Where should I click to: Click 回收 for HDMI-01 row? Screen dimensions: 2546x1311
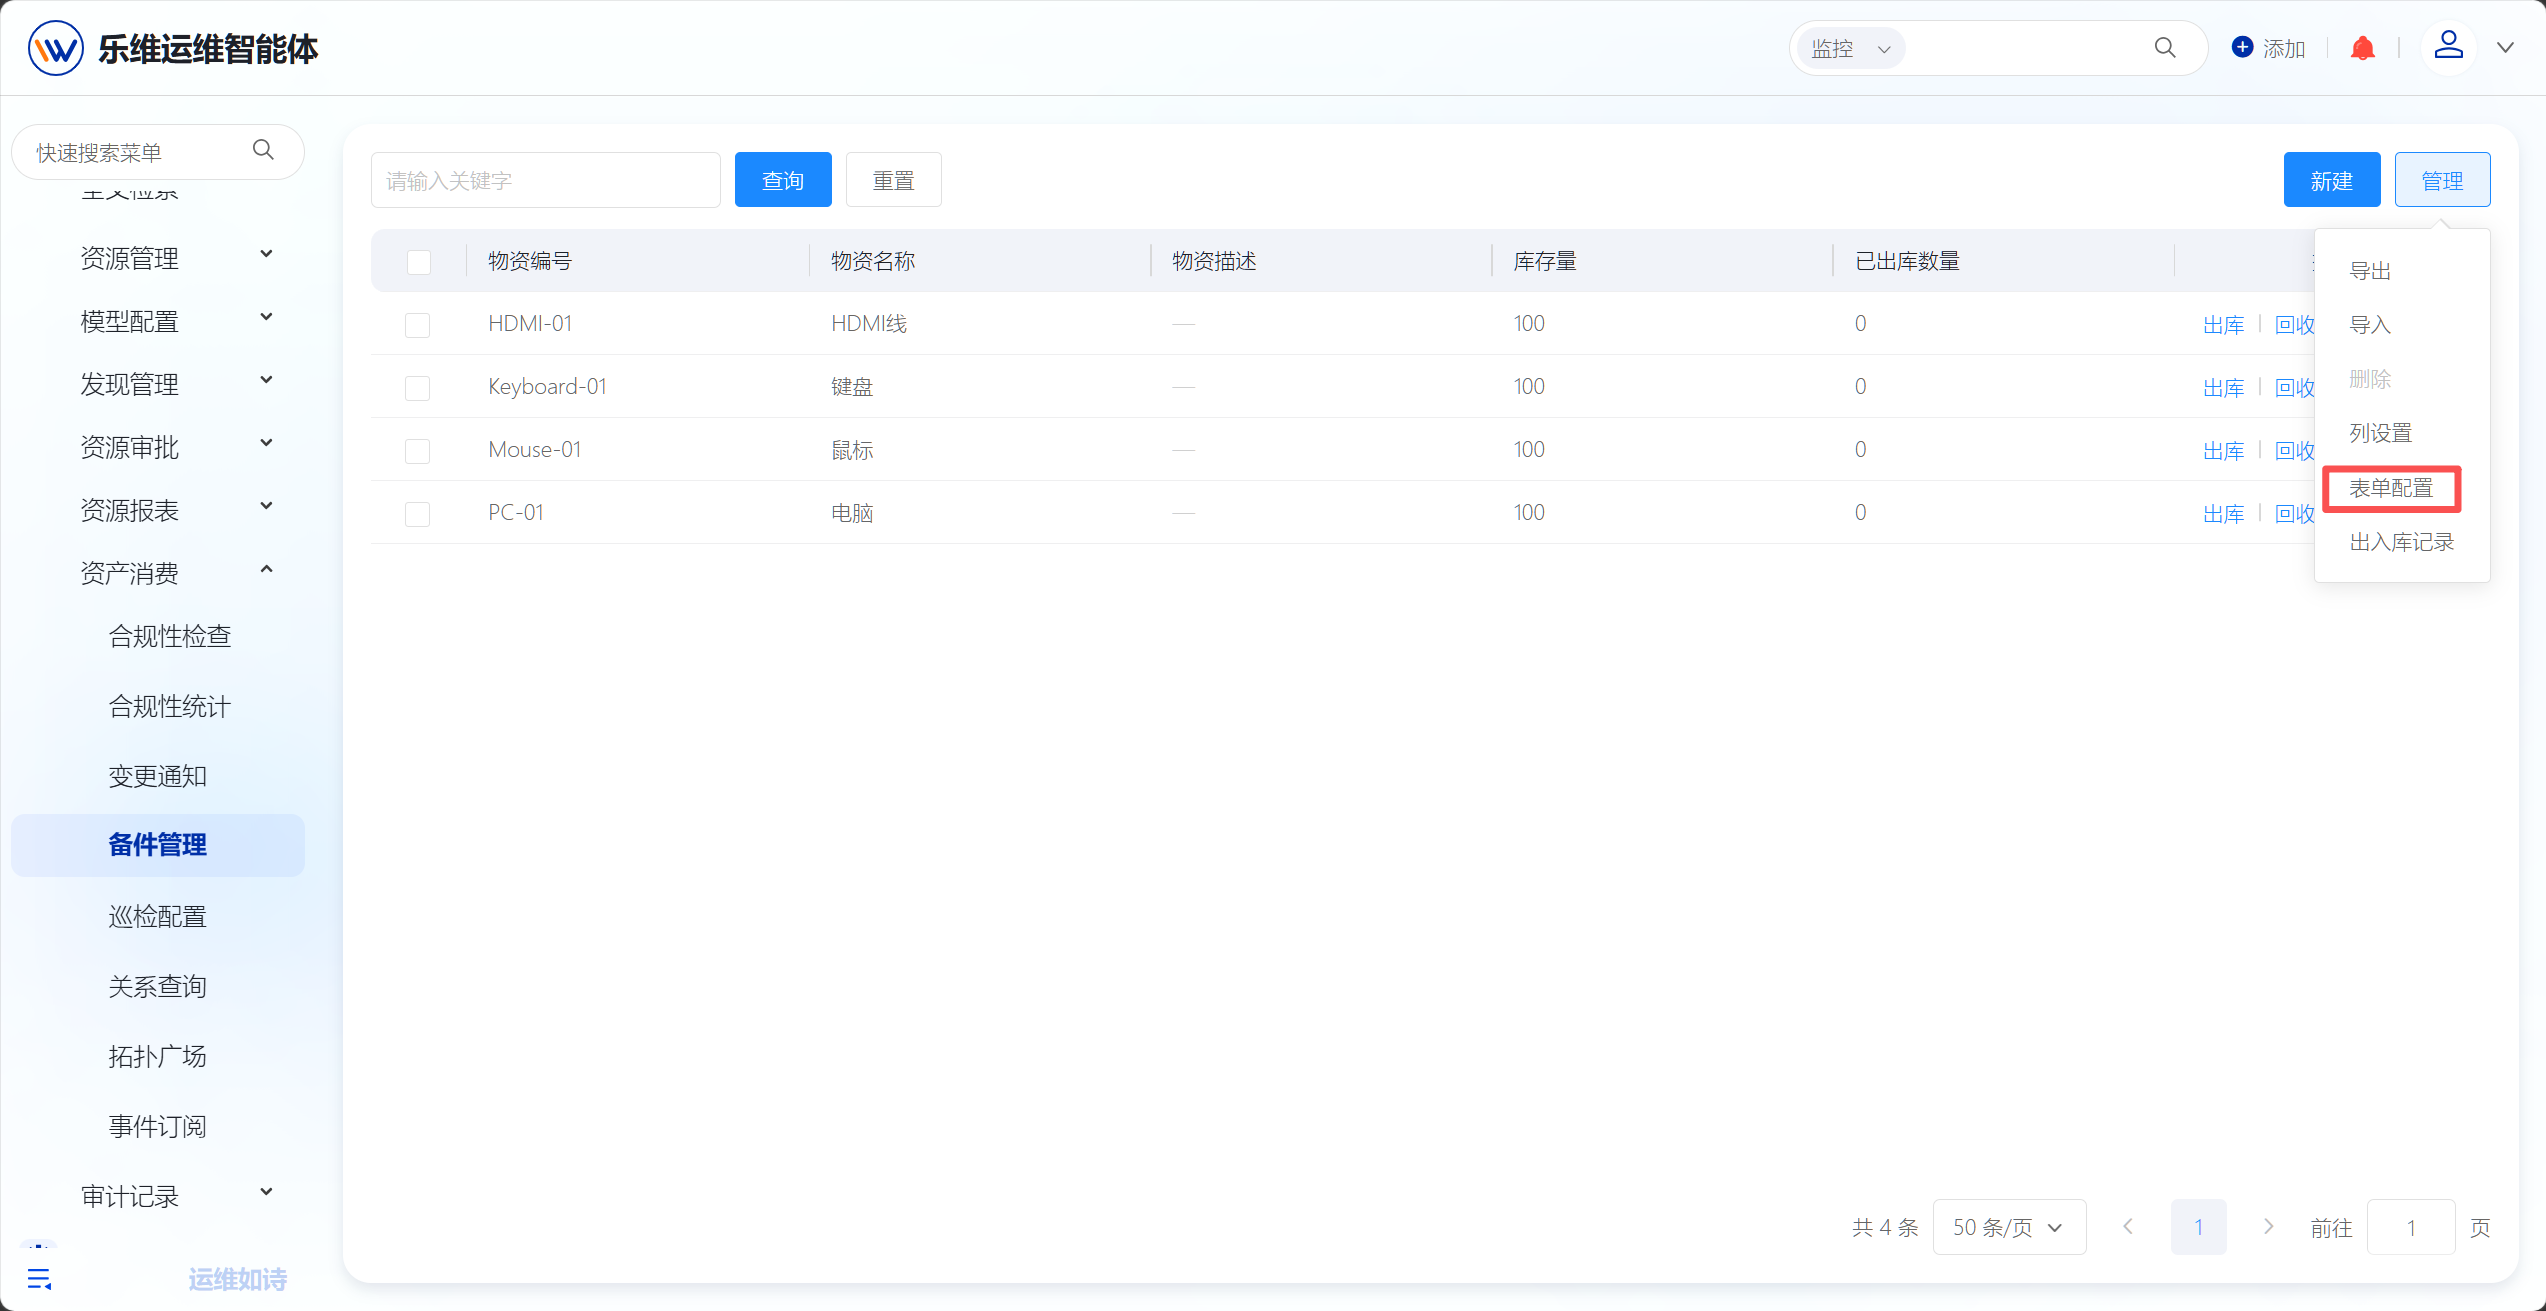click(2294, 325)
